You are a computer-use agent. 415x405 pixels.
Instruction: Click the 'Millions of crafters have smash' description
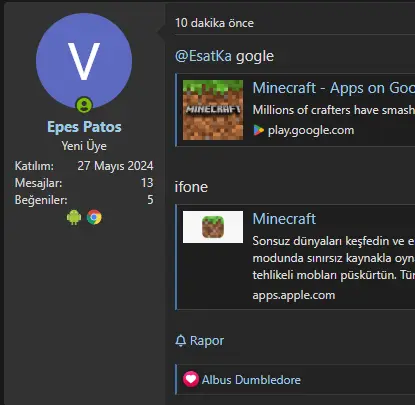pyautogui.click(x=334, y=110)
